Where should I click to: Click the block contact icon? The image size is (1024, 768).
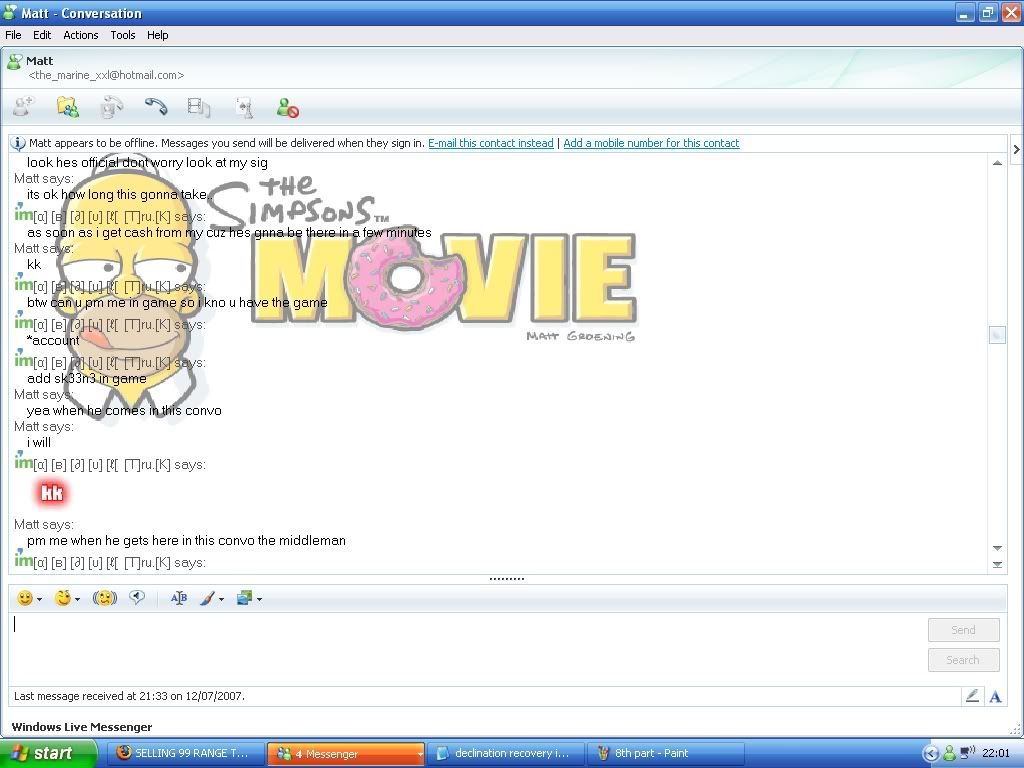[x=288, y=107]
